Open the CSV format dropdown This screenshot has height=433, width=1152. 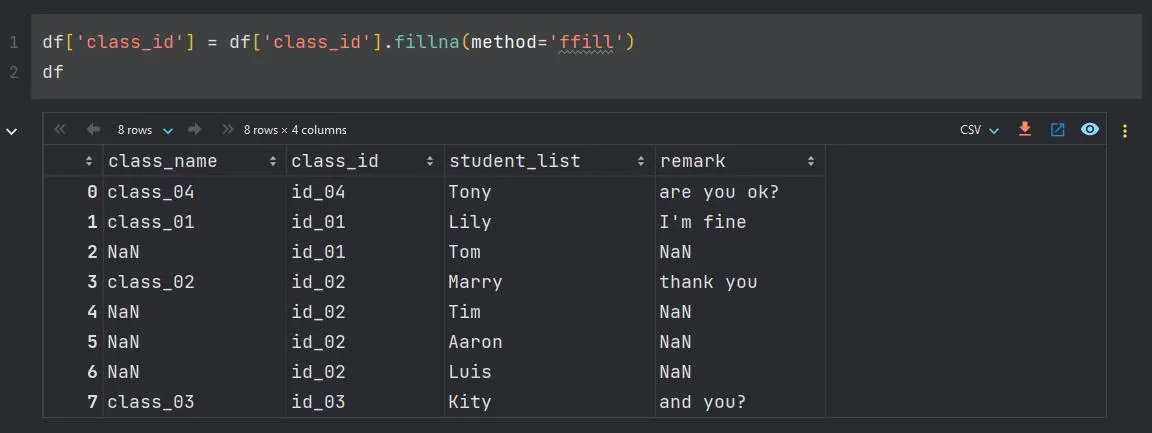click(979, 130)
